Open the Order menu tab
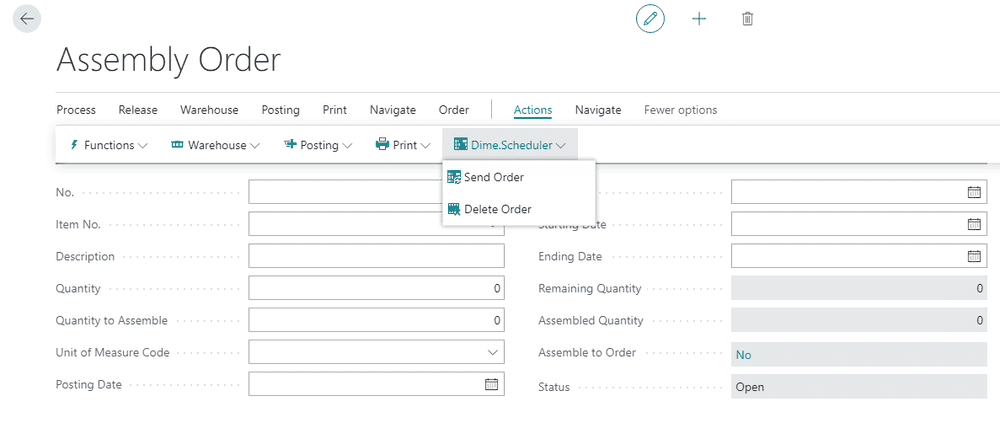Screen dimensions: 1000x434 point(453,110)
